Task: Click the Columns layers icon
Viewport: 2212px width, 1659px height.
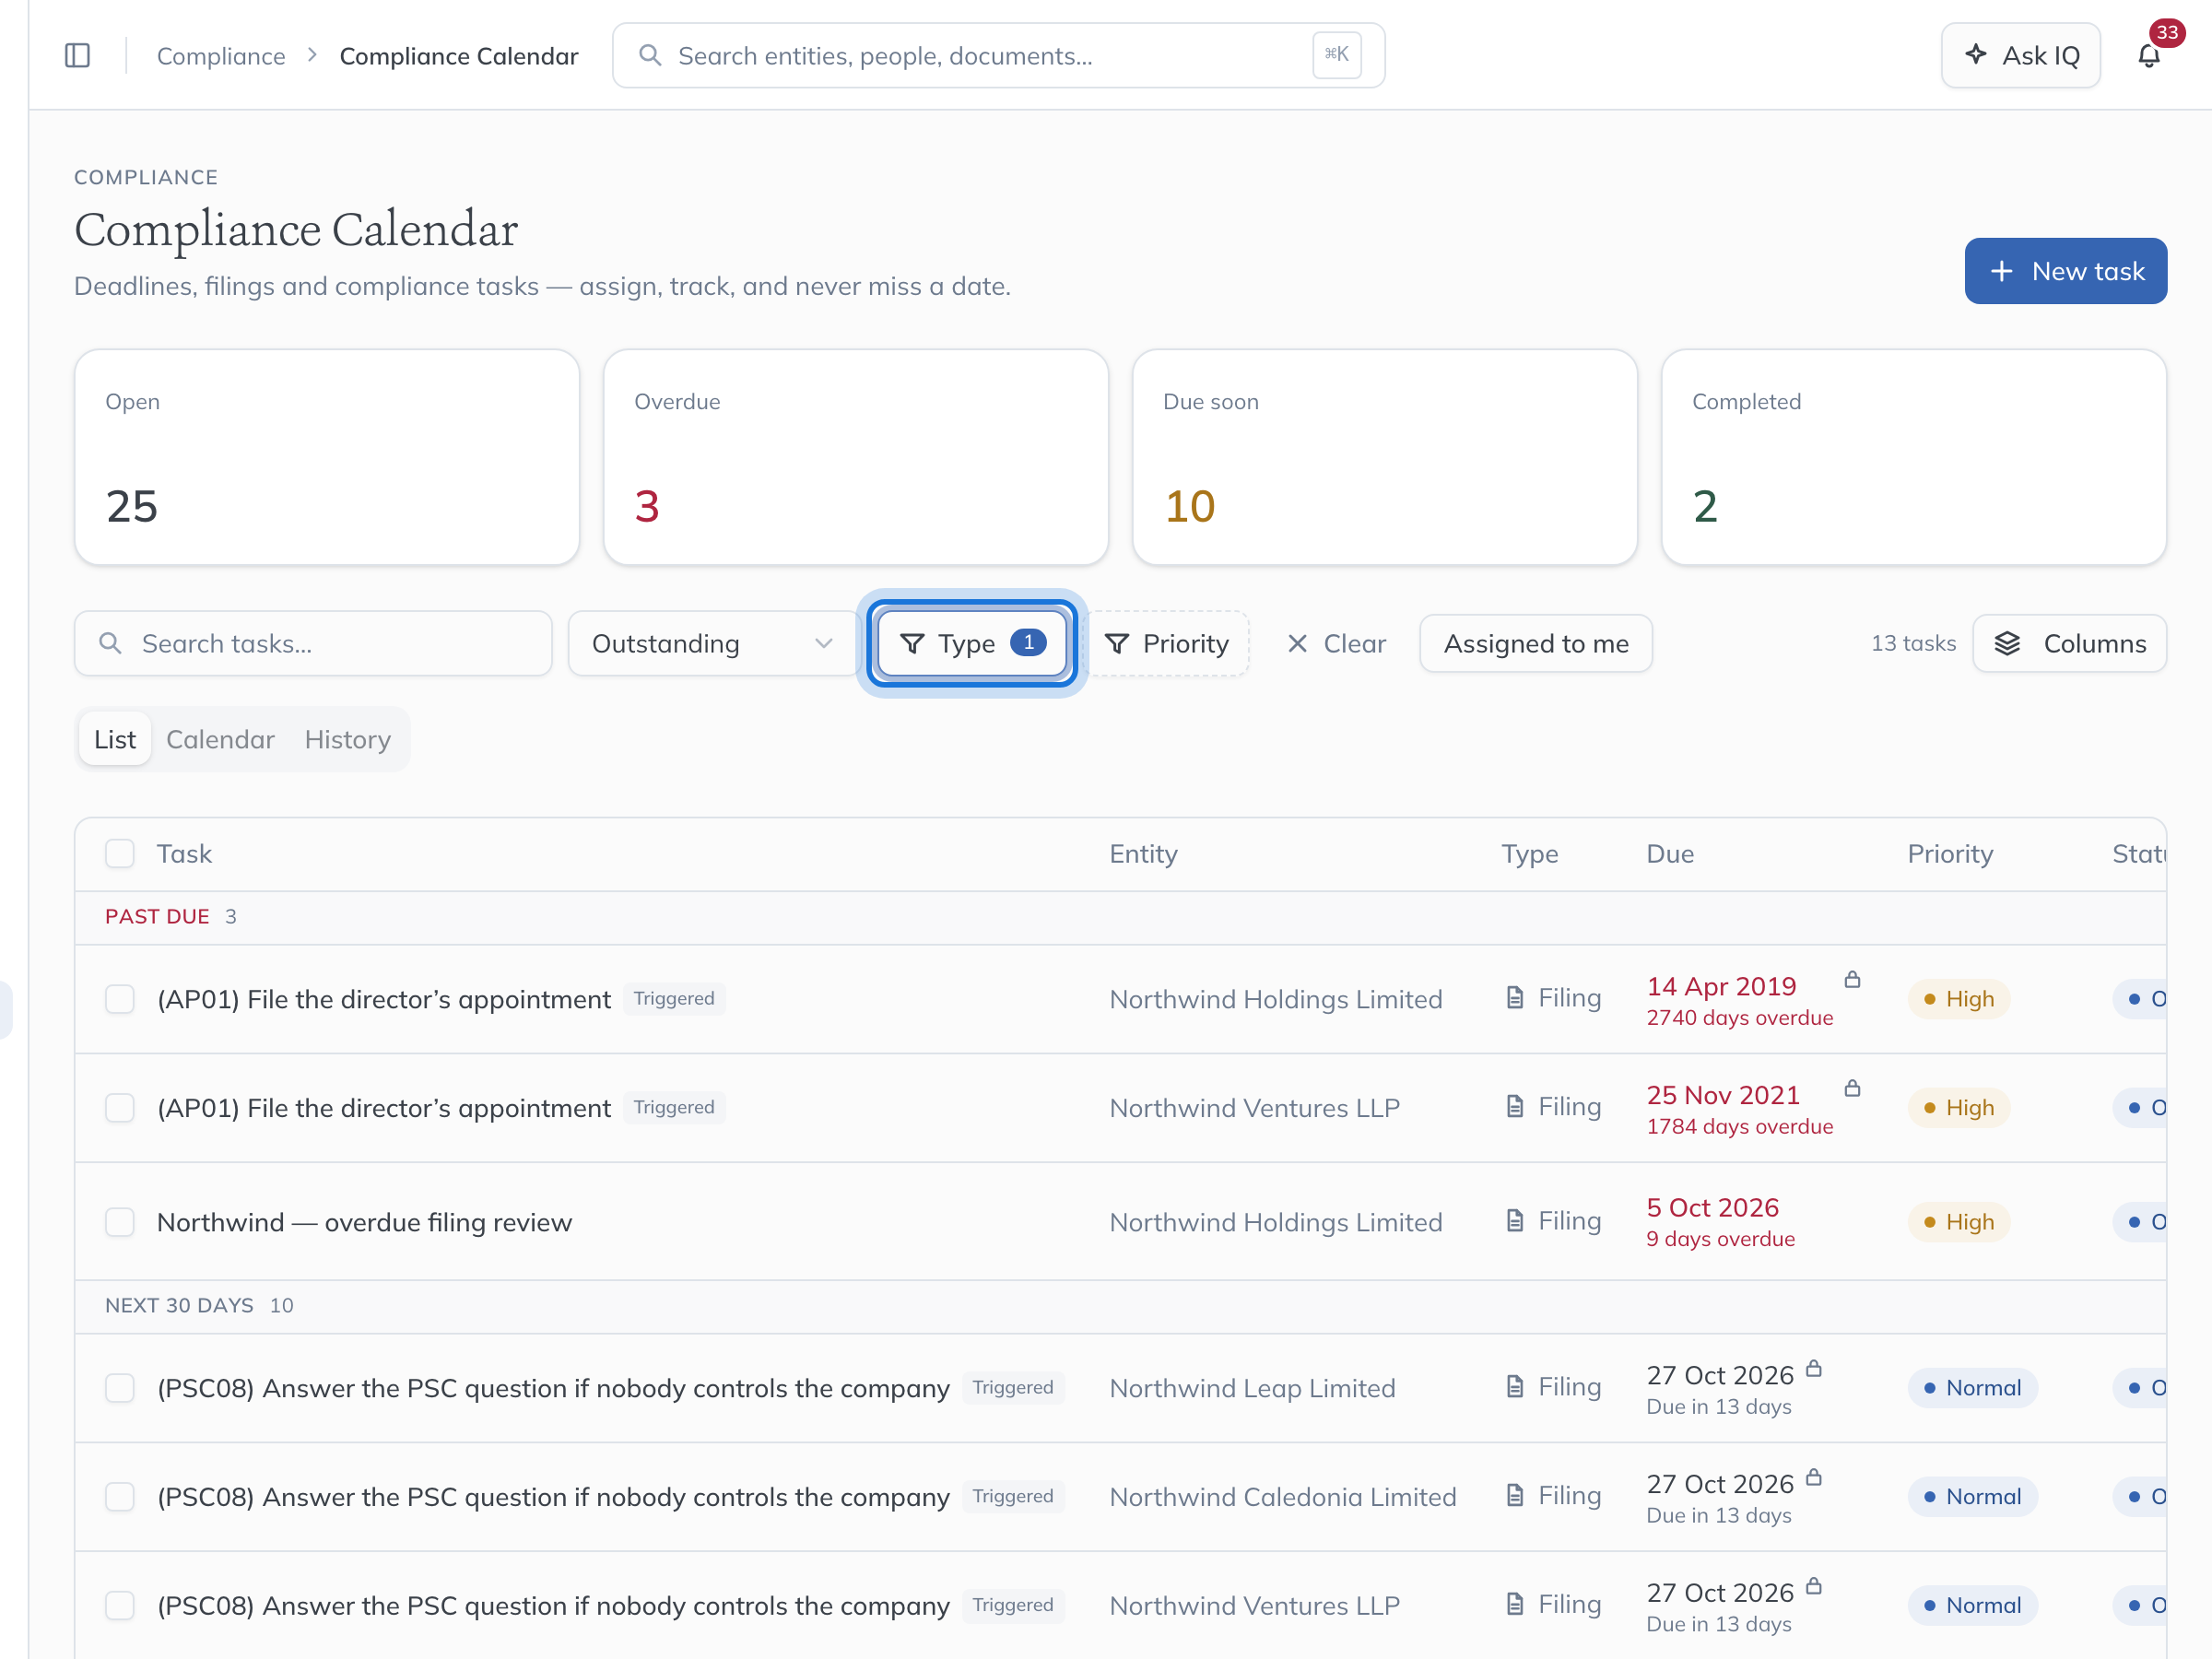Action: (x=2007, y=643)
